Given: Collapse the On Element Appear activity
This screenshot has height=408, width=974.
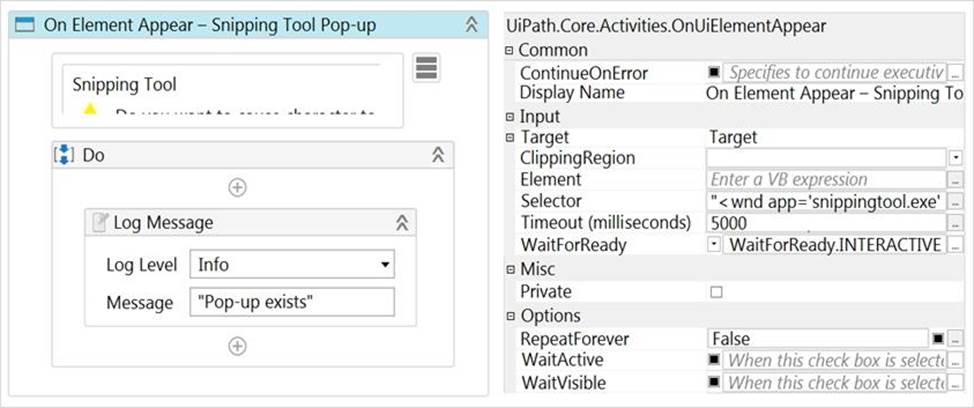Looking at the screenshot, I should (x=471, y=25).
